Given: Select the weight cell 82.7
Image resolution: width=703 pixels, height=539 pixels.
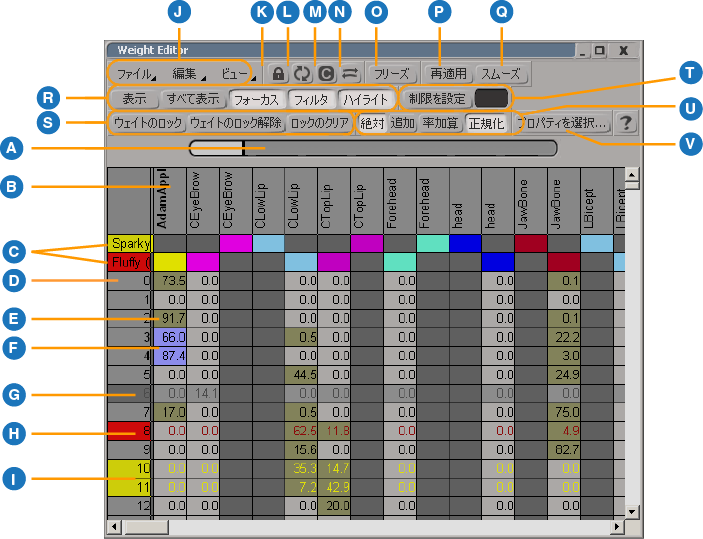Looking at the screenshot, I should tap(564, 450).
